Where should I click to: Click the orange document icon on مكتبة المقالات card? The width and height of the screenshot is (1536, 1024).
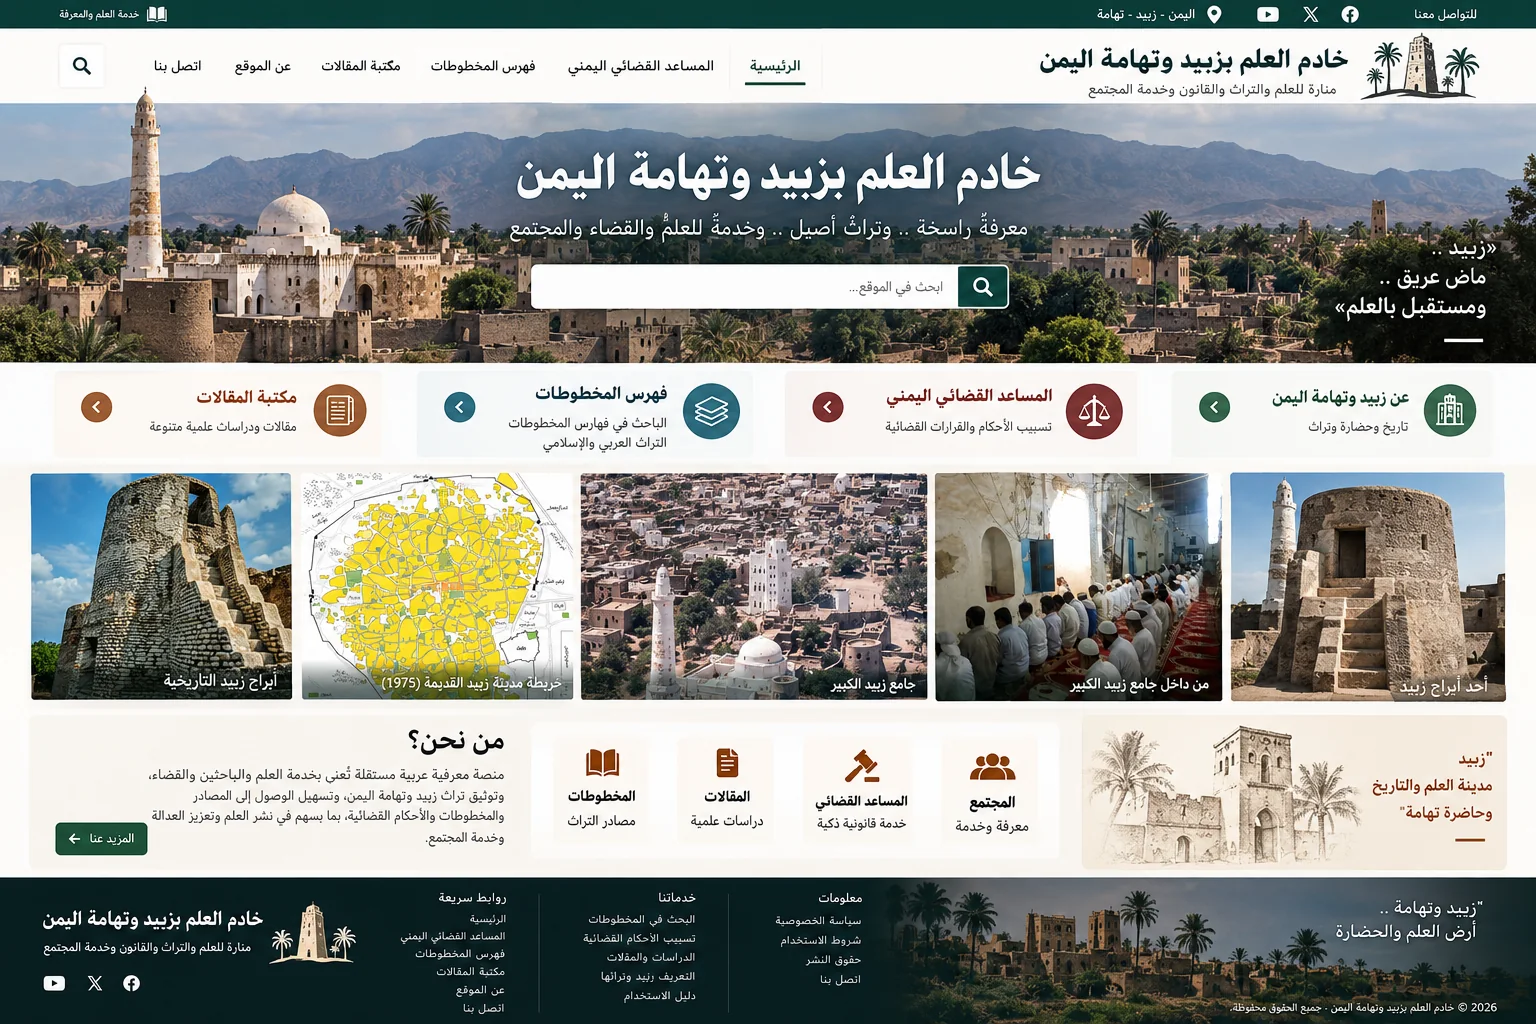(x=340, y=410)
